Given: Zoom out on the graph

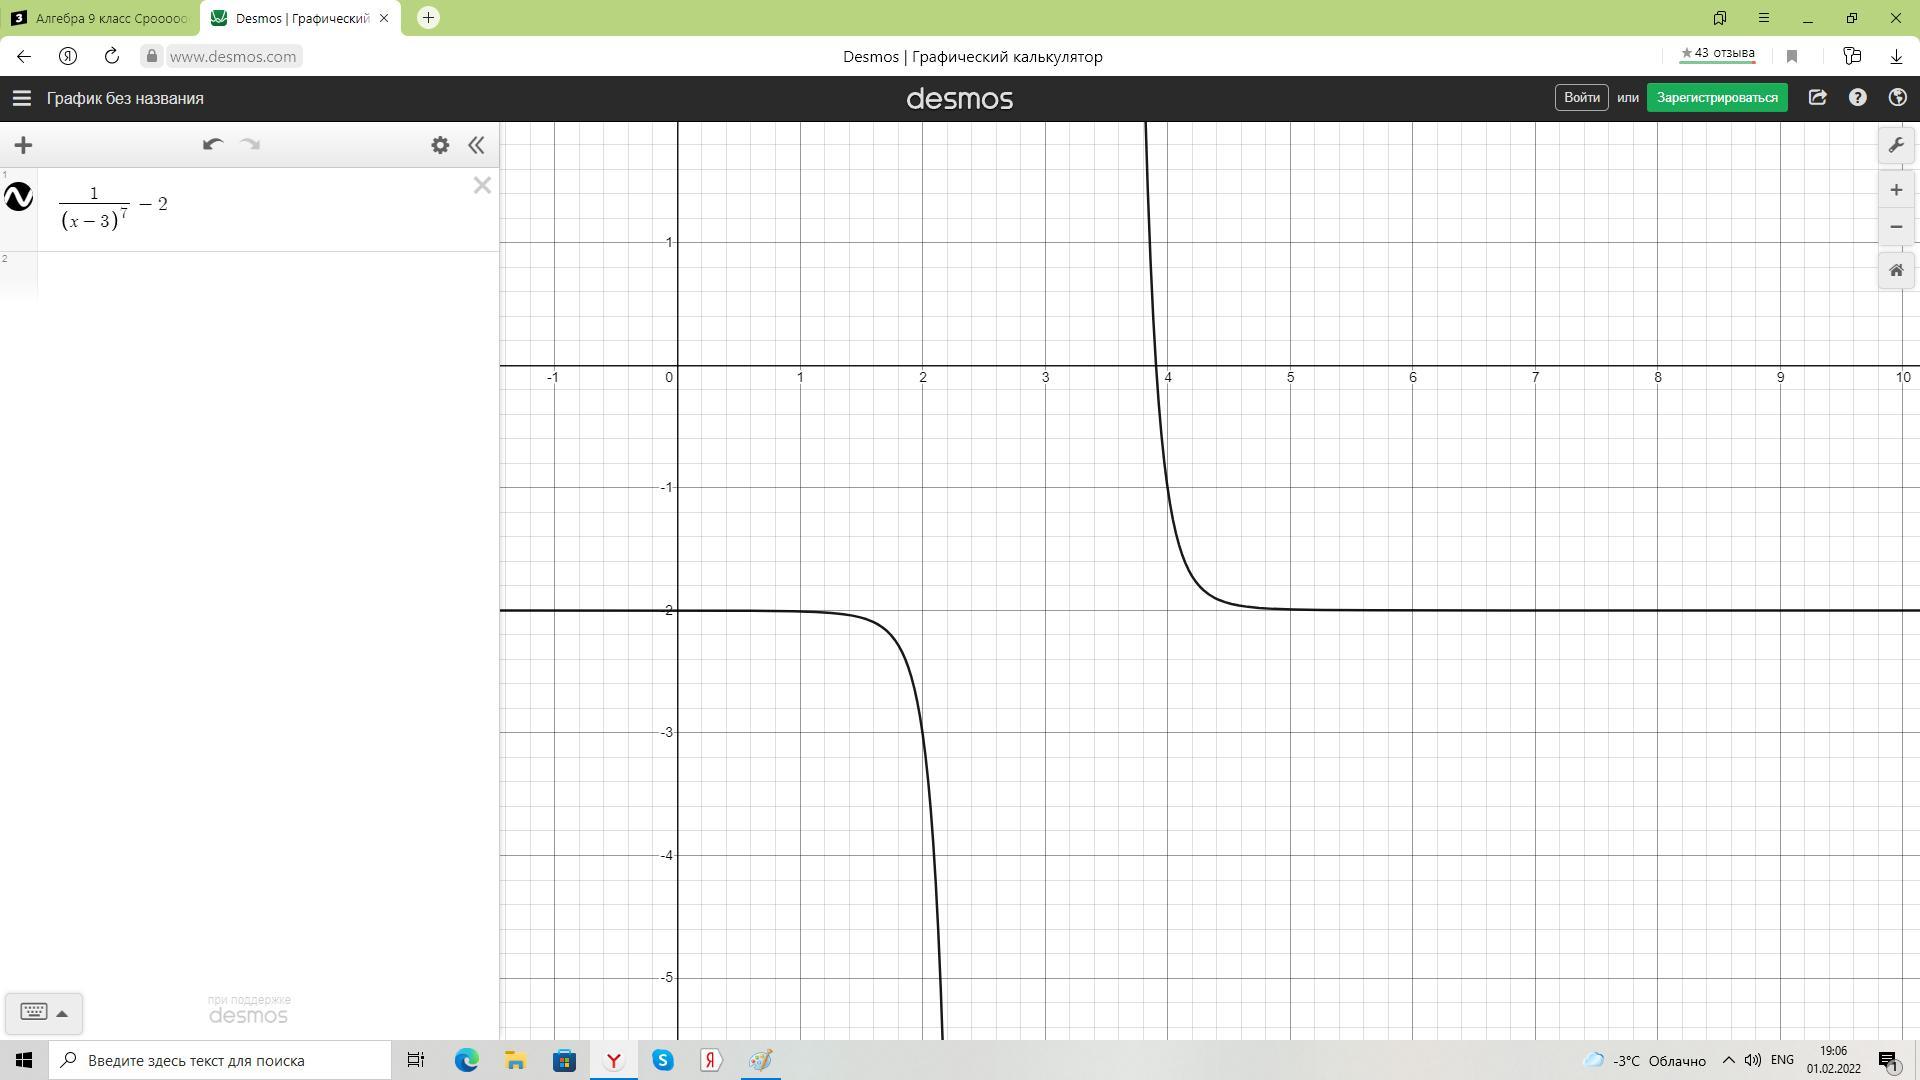Looking at the screenshot, I should (x=1895, y=227).
